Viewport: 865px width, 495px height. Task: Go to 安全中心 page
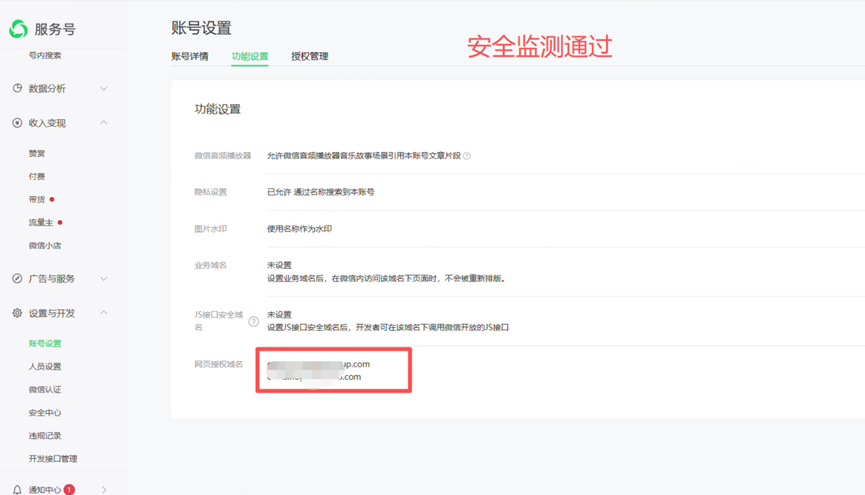[x=45, y=413]
